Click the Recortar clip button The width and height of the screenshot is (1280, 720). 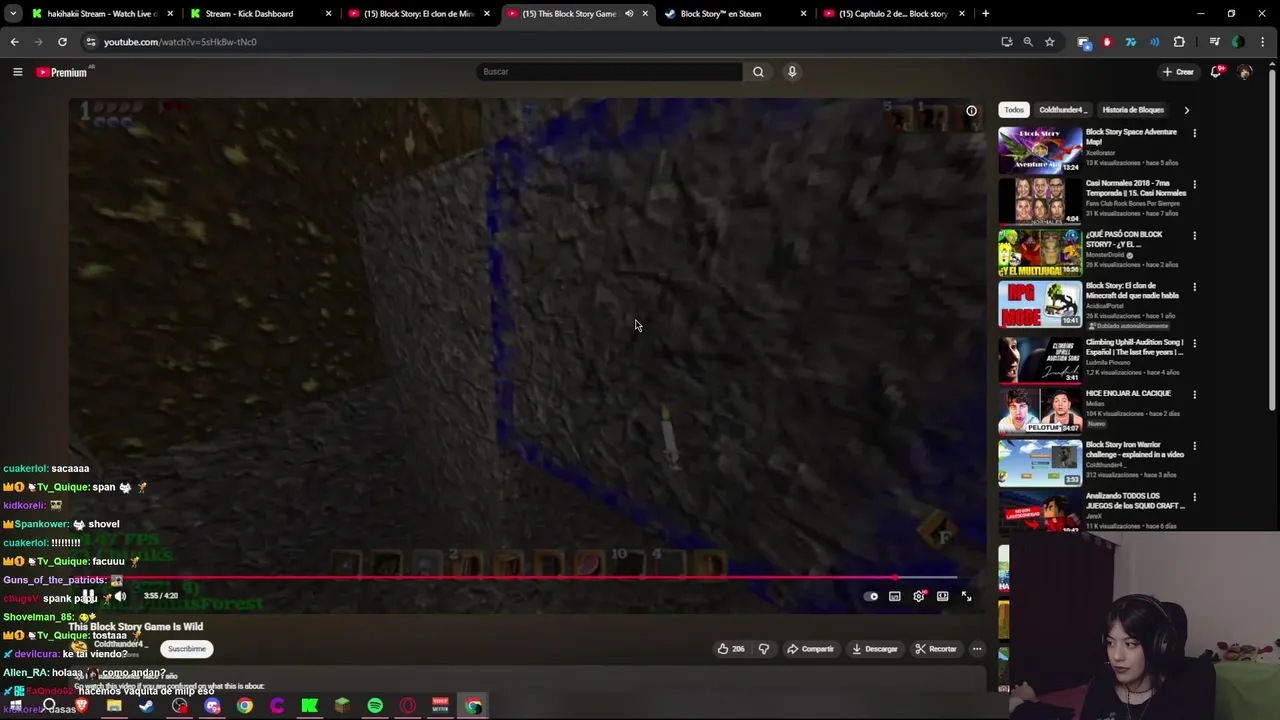936,649
